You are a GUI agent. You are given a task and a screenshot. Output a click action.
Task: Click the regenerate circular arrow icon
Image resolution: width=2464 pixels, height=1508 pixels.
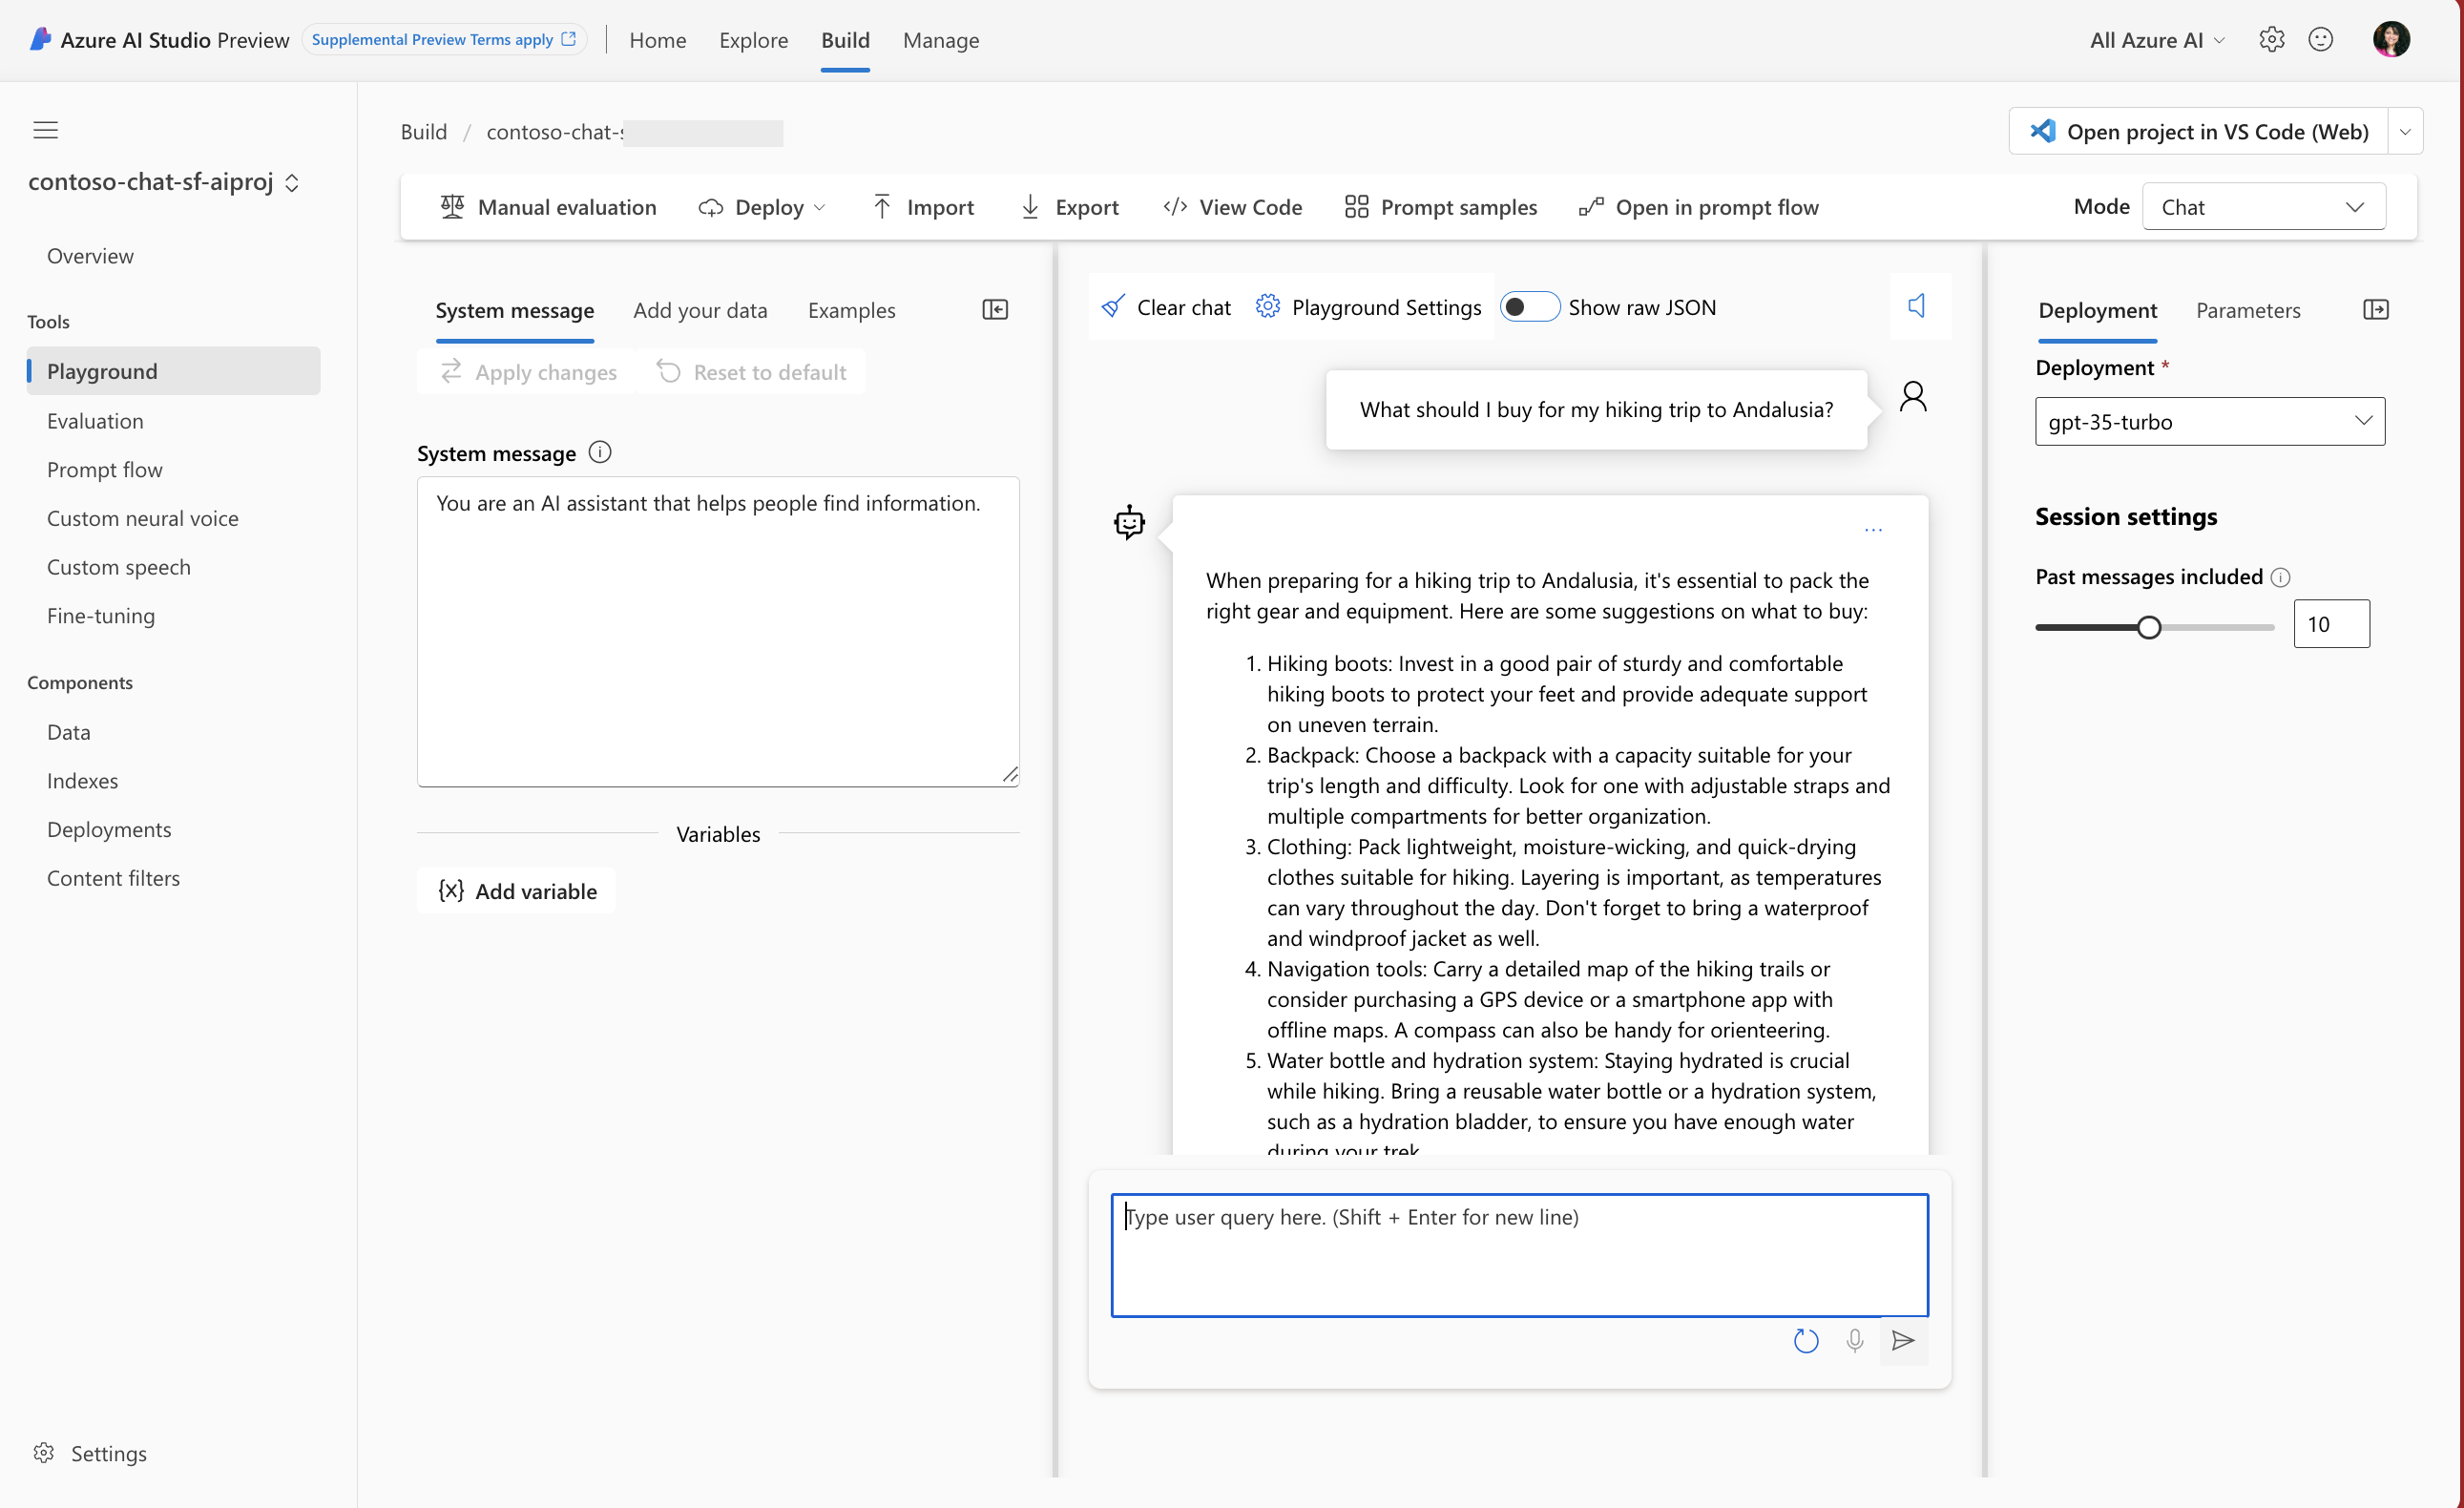[1805, 1340]
